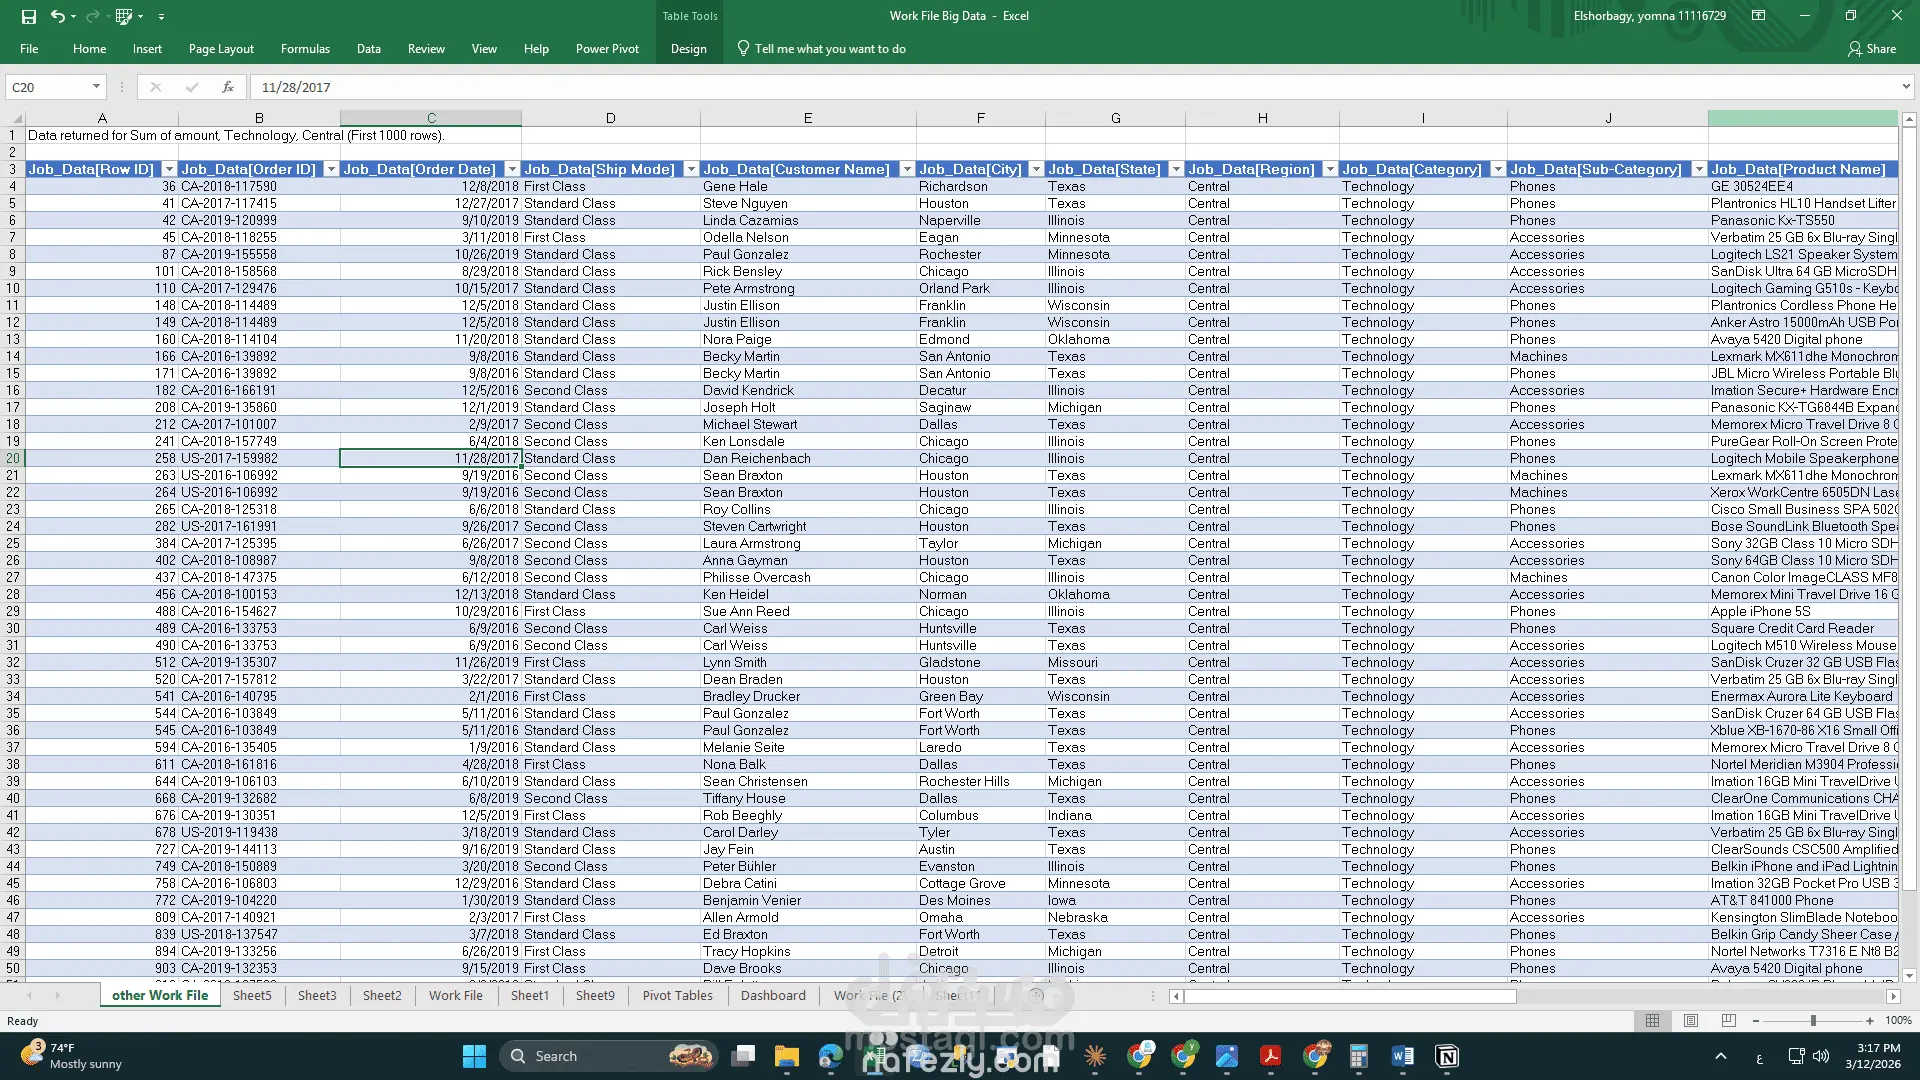The image size is (1920, 1080).
Task: Open filter dropdown for Job_Data[Sub-Category]
Action: [x=1699, y=169]
